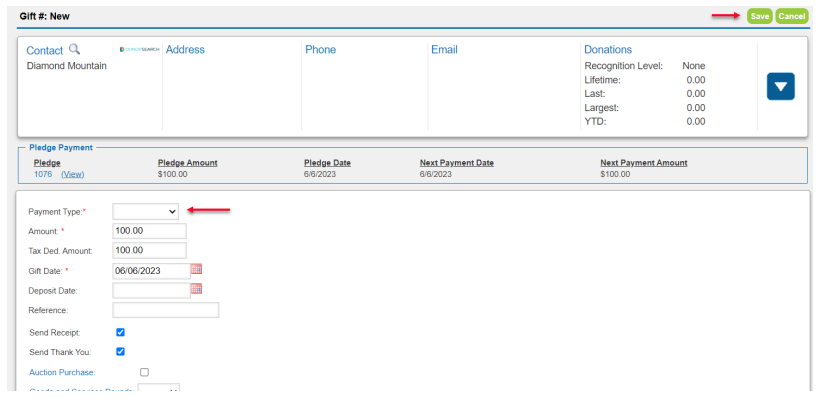
Task: Click the Gift Date input field
Action: click(152, 271)
